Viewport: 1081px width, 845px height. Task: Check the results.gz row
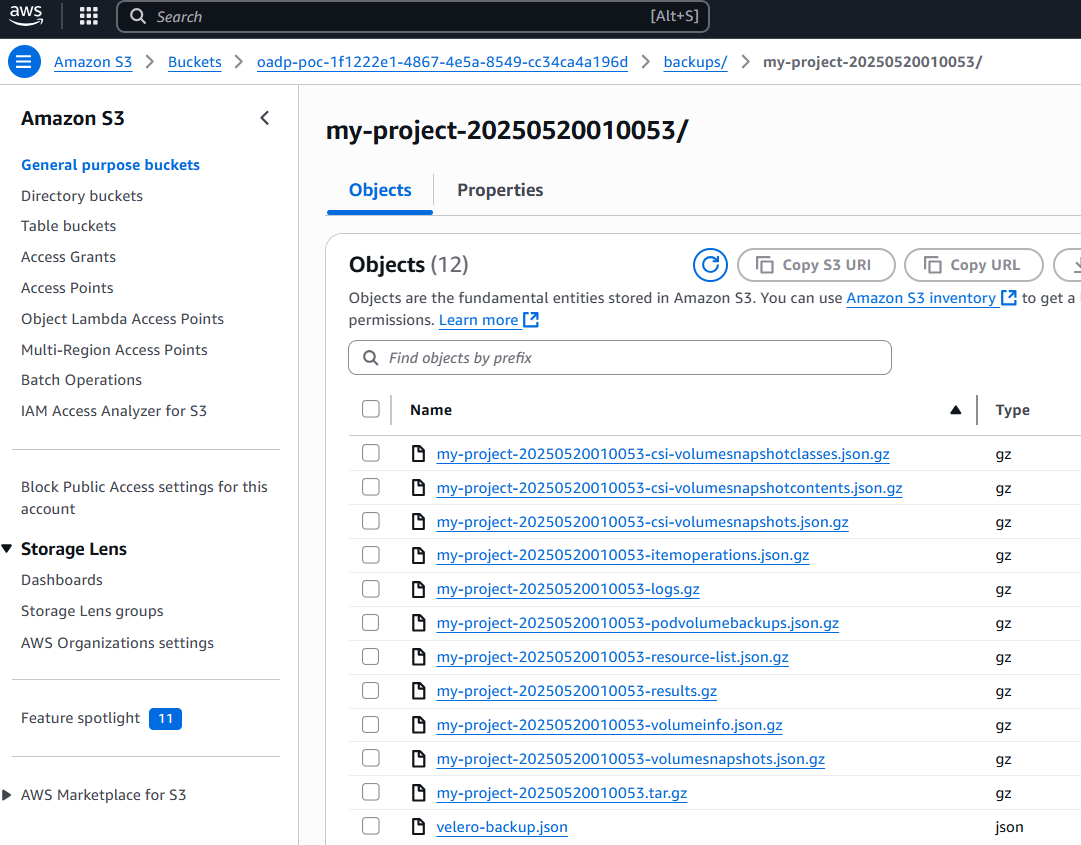coord(371,691)
